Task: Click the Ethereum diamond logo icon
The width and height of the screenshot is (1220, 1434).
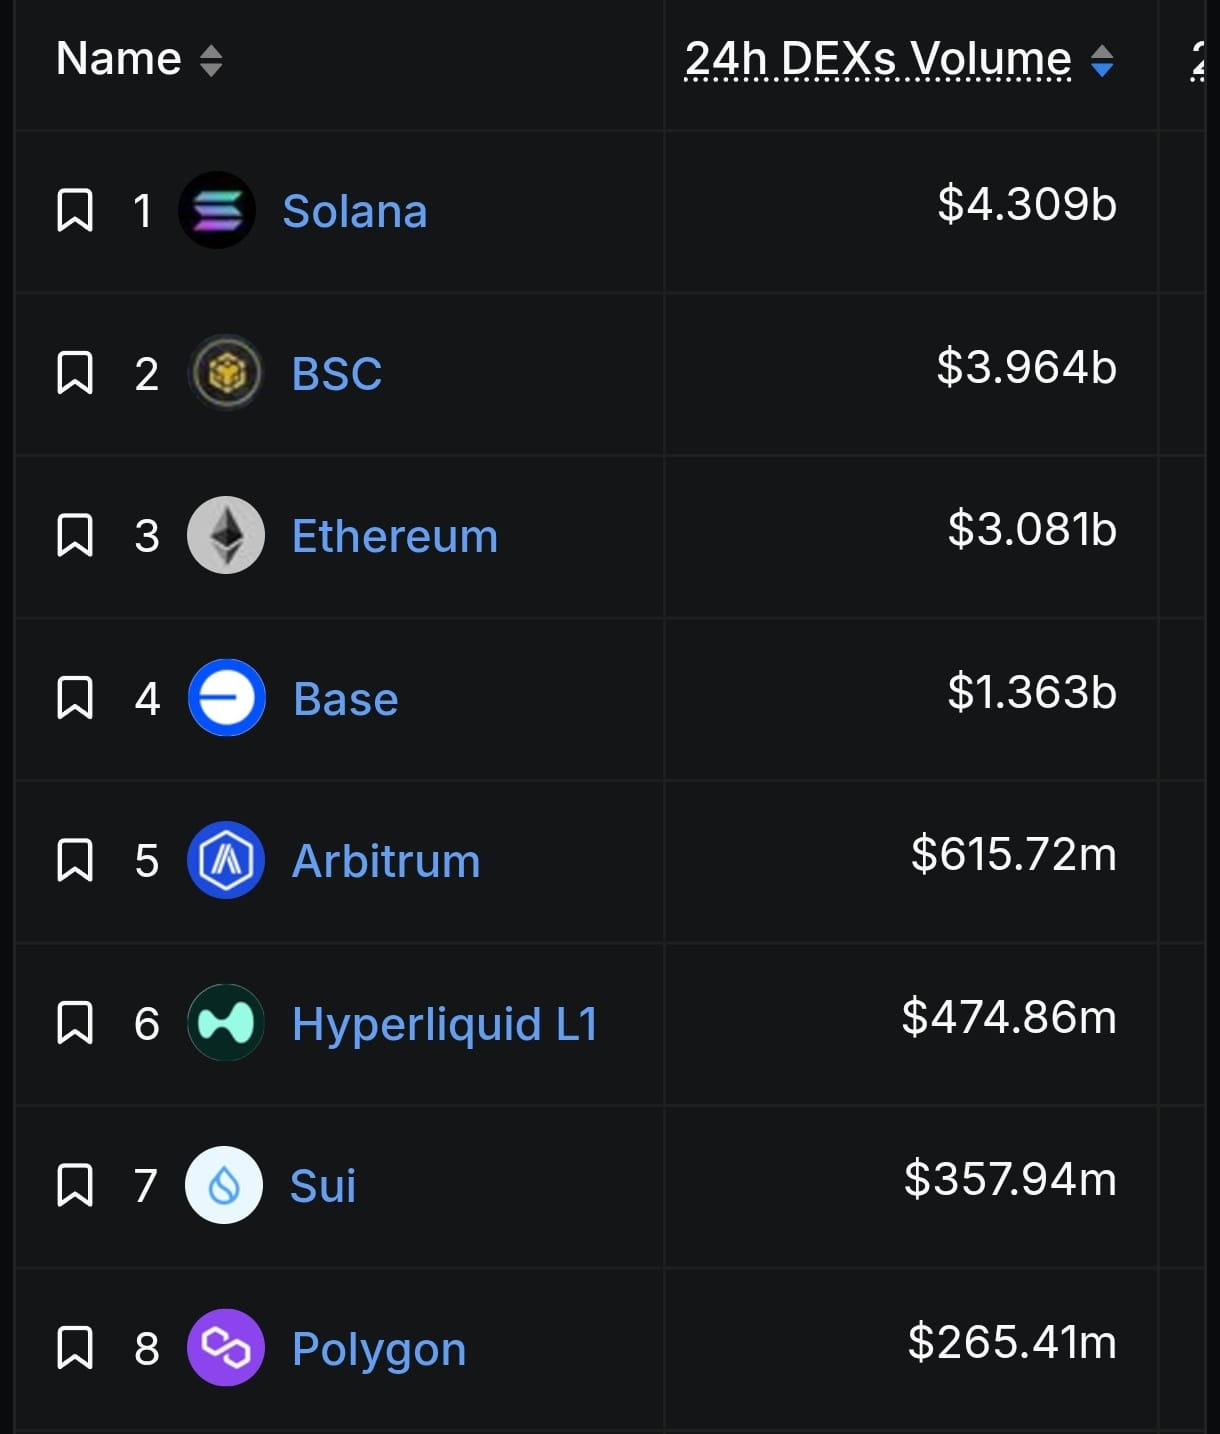Action: (x=226, y=535)
